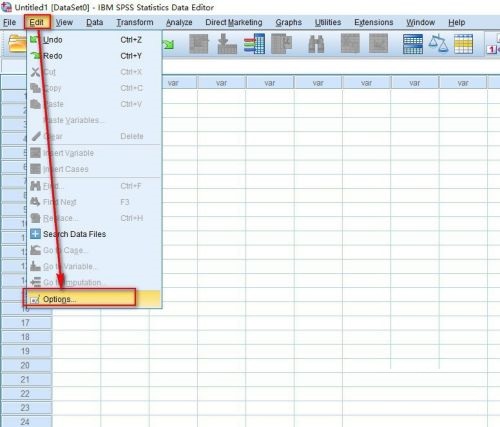Click the Go to Case toolbar icon
Viewport: 500px width, 427px height.
(199, 44)
